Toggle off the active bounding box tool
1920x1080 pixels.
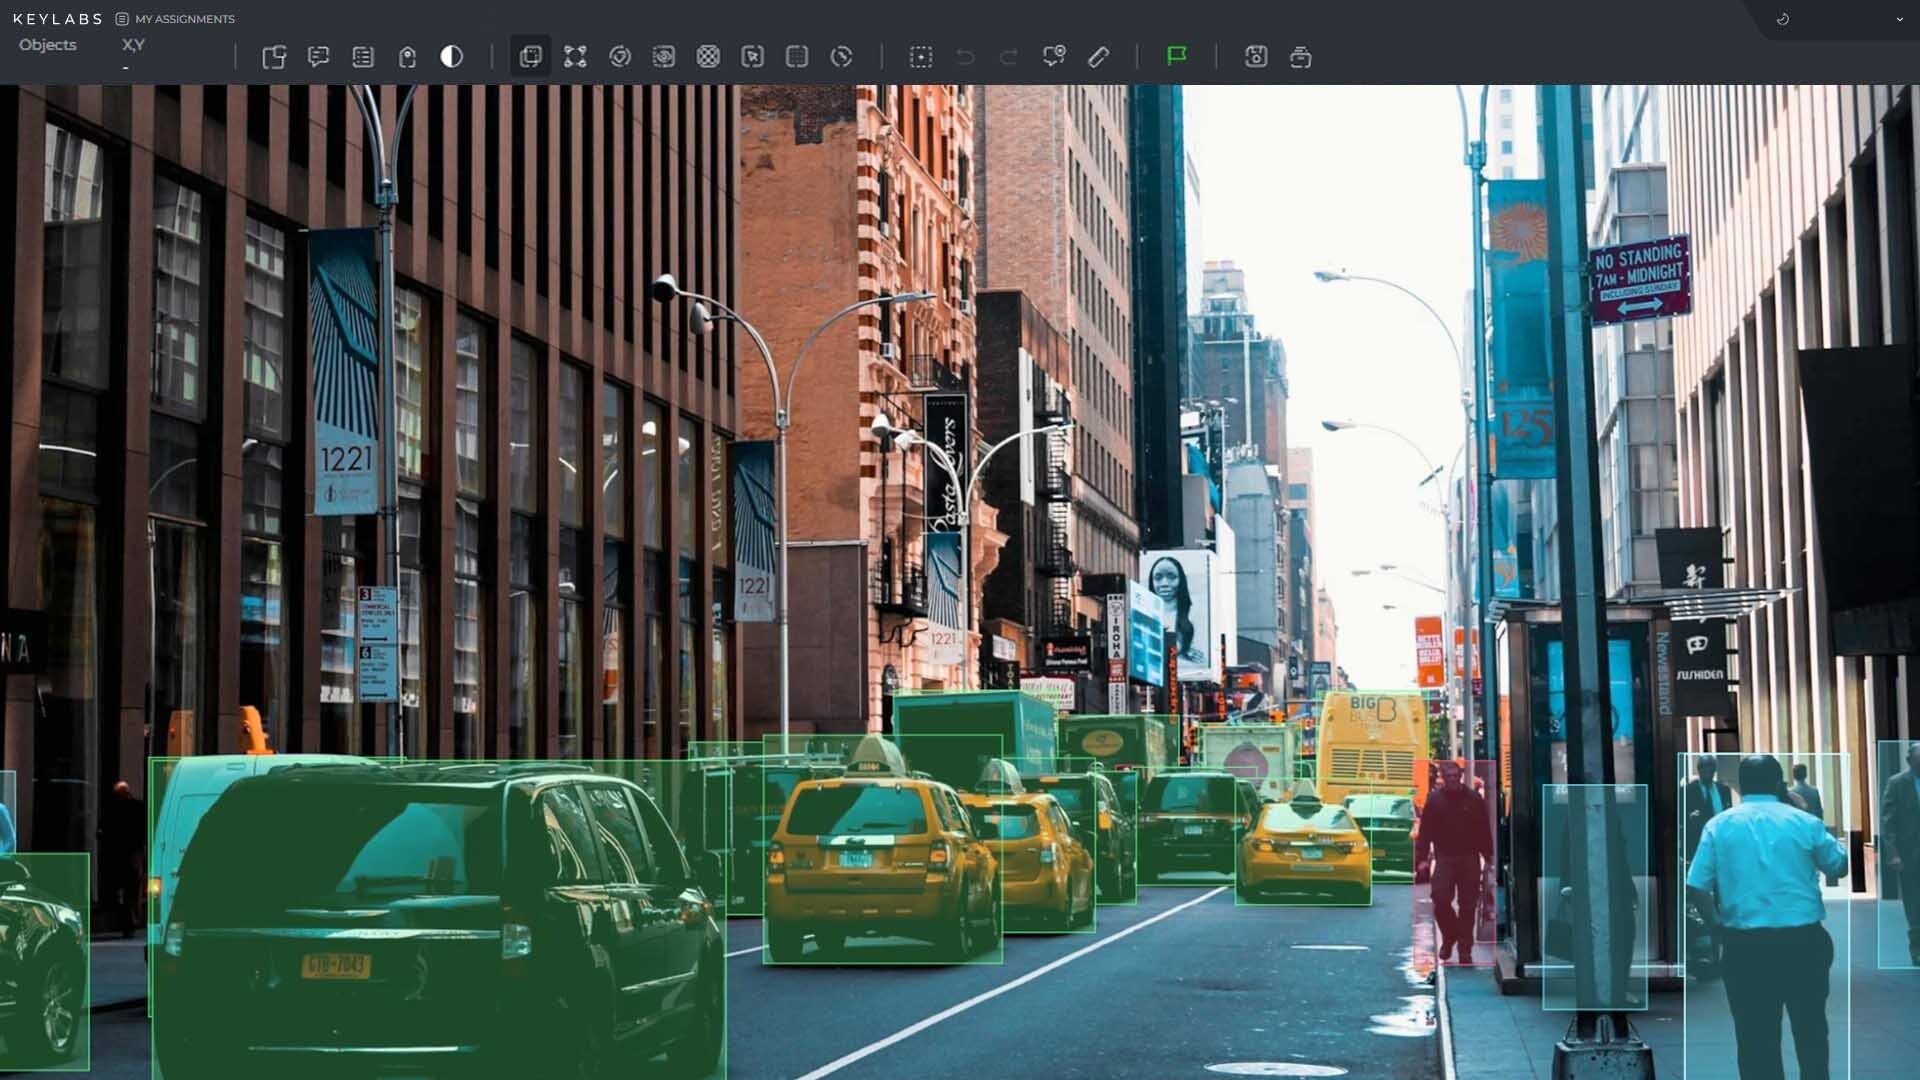[x=530, y=57]
